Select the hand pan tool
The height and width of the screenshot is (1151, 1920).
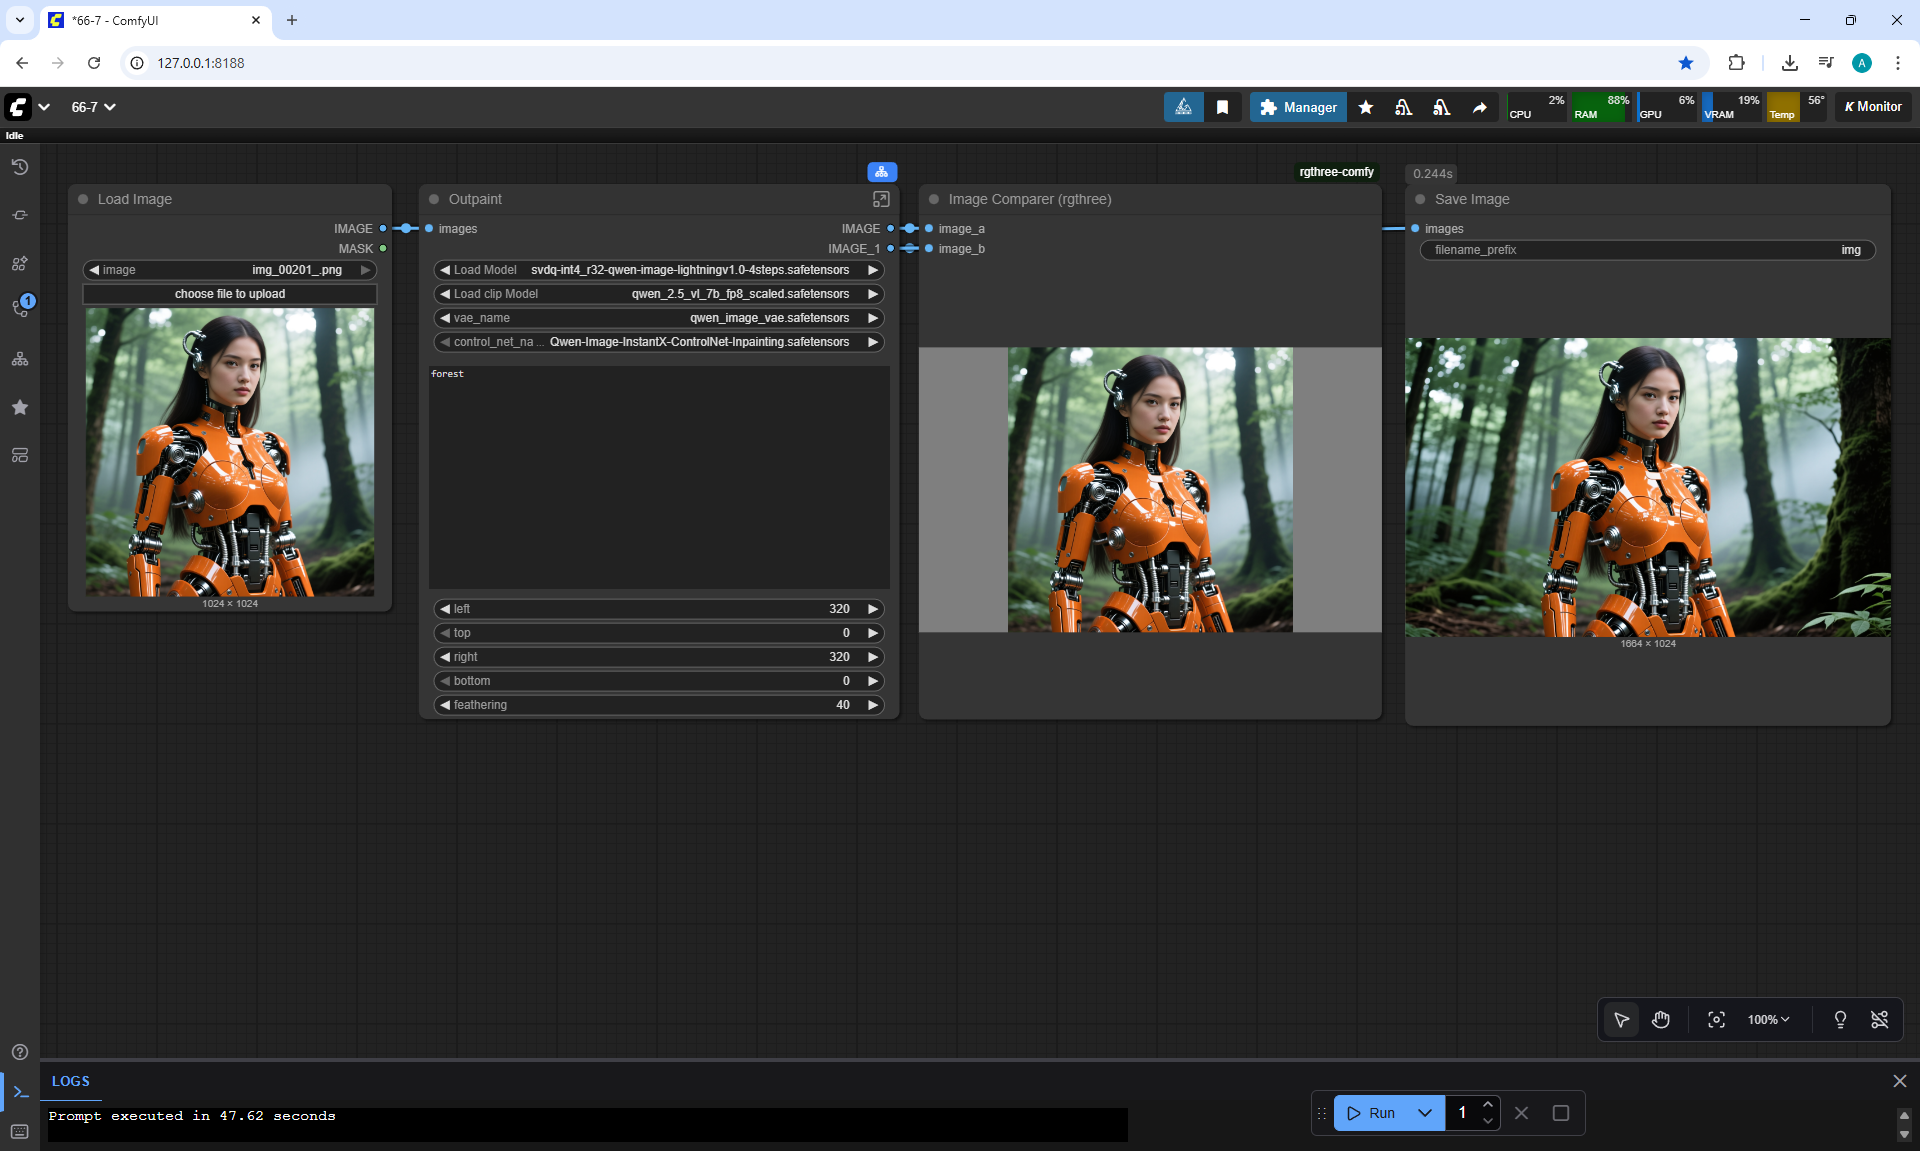point(1661,1020)
